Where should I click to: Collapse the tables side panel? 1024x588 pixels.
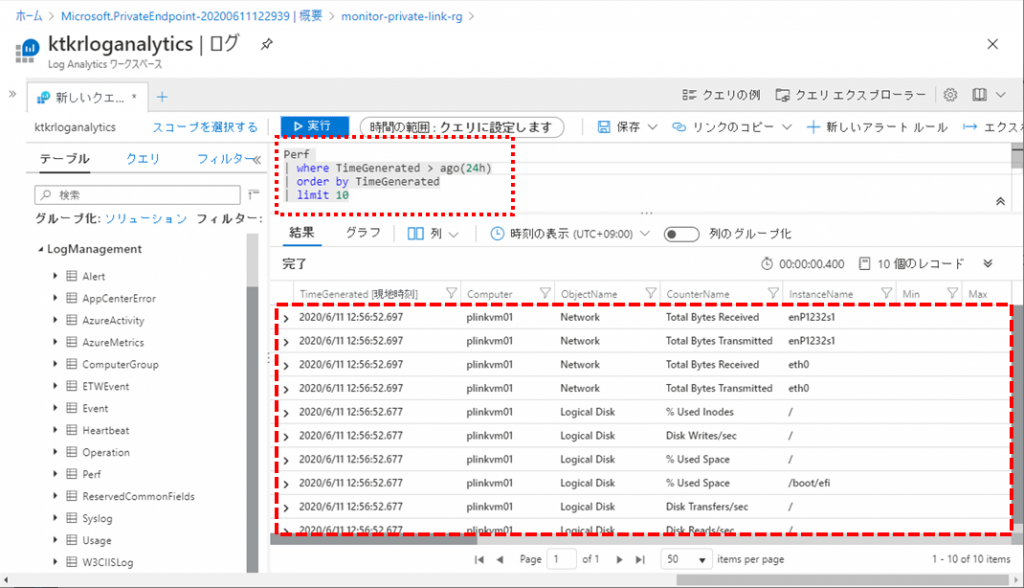(257, 159)
